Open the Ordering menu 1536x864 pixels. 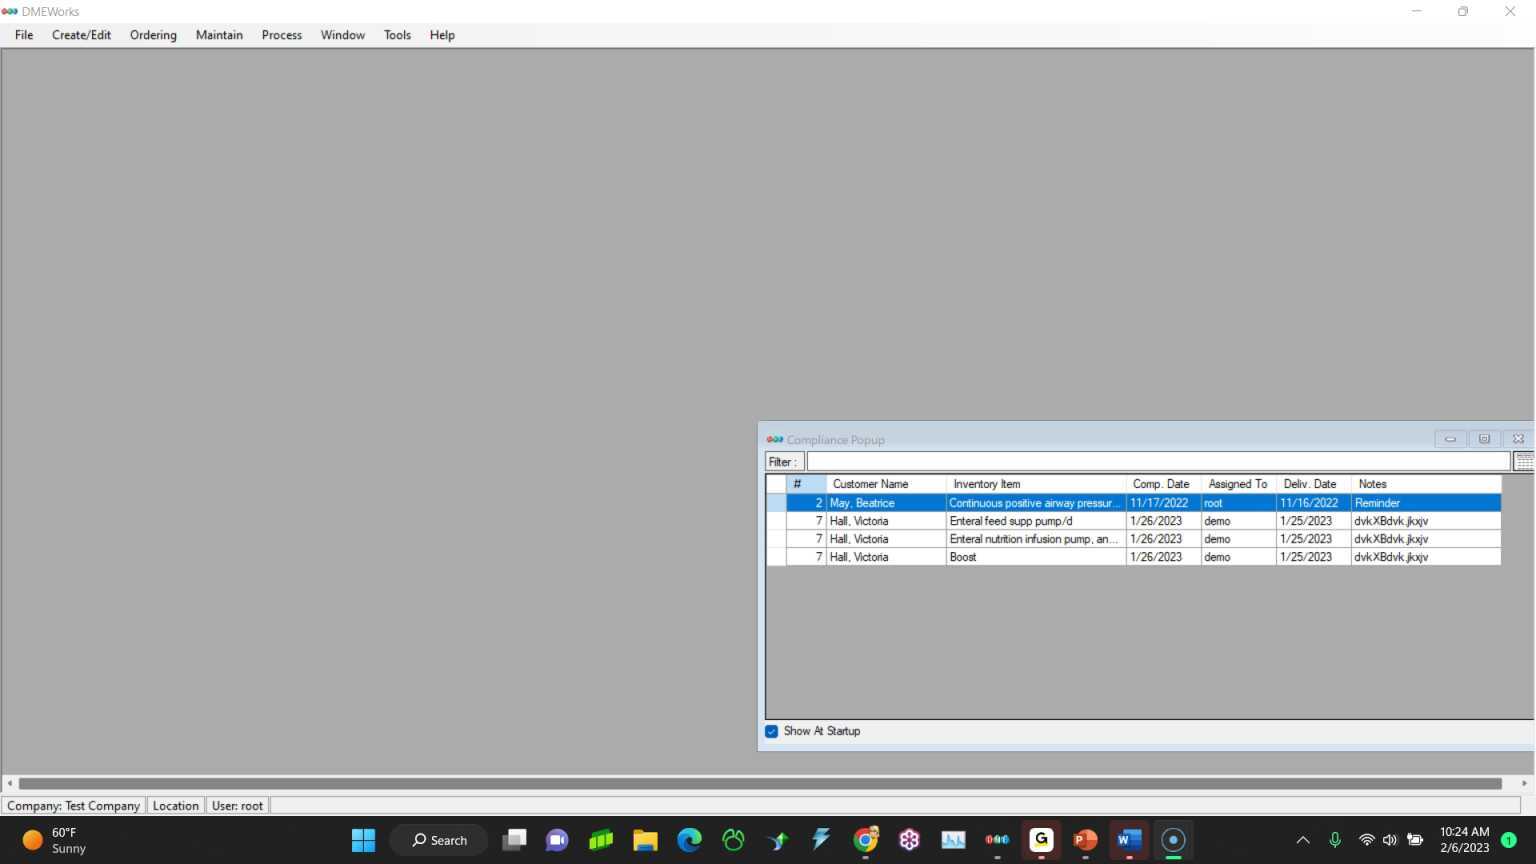click(x=153, y=35)
